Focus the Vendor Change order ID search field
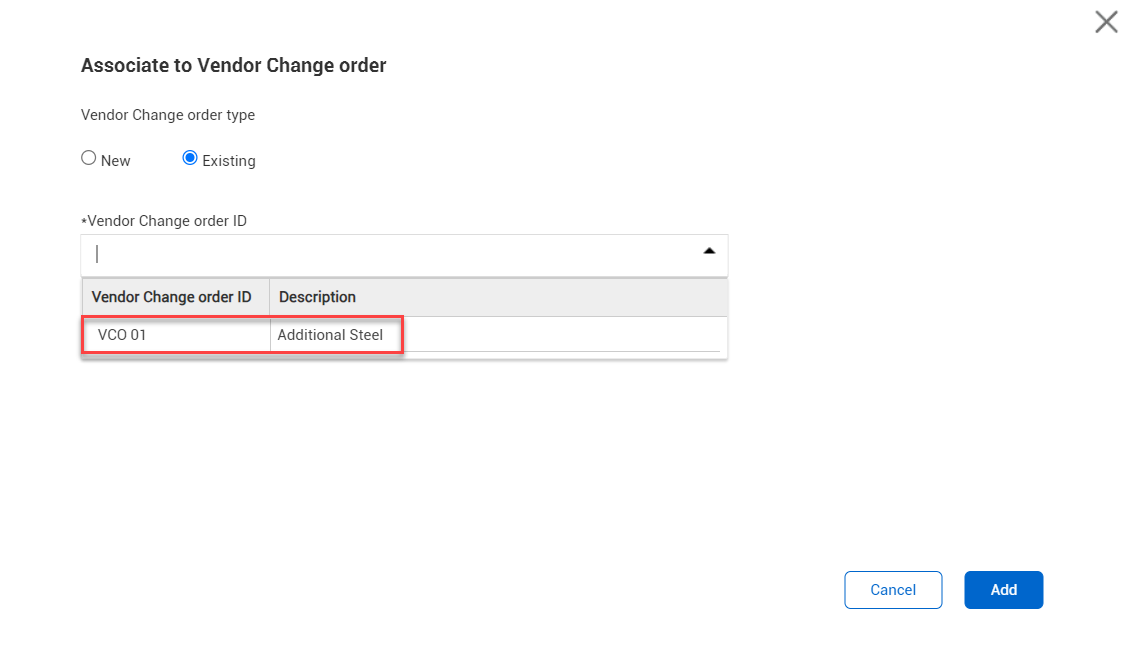This screenshot has height=651, width=1121. [x=390, y=255]
